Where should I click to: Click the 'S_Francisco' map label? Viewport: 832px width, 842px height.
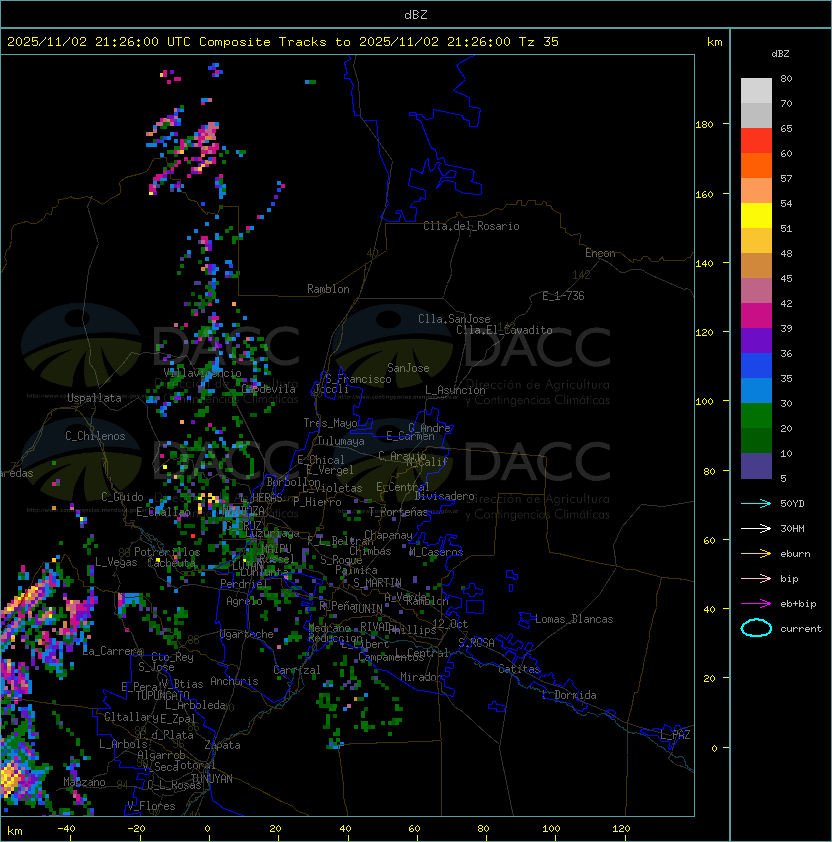coord(358,379)
